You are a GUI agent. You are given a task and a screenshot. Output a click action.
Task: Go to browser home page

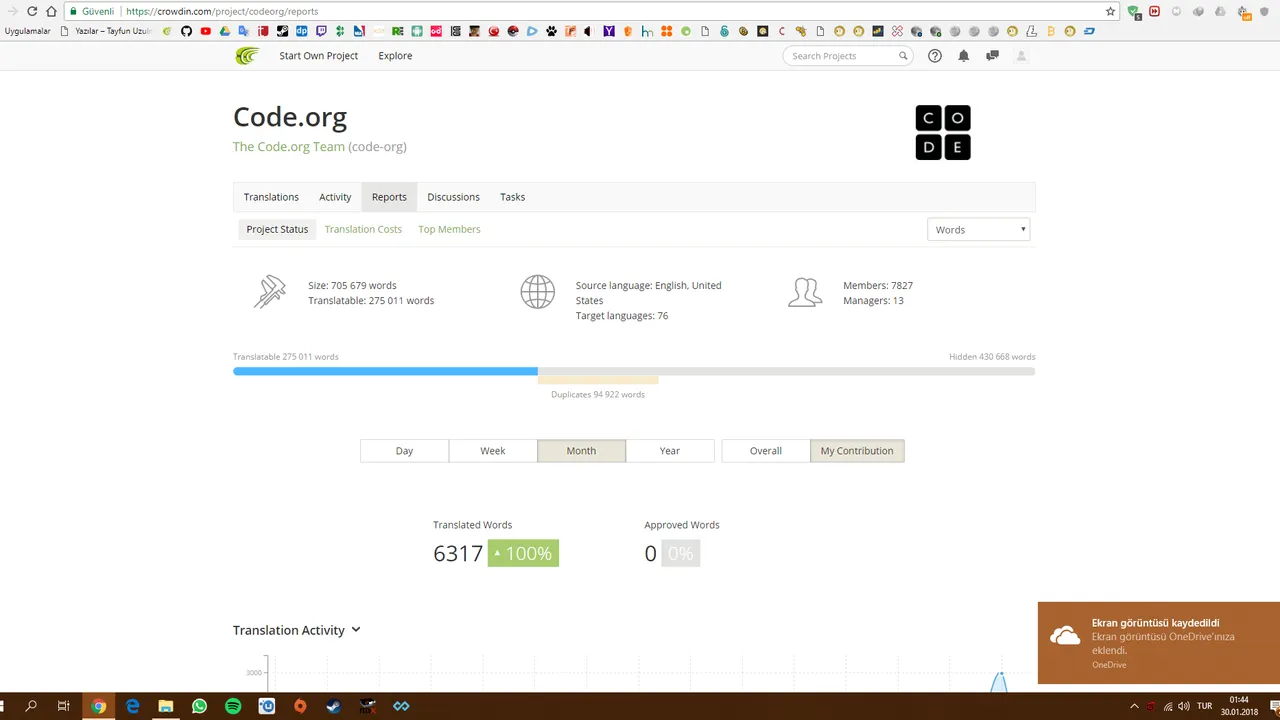[x=51, y=11]
